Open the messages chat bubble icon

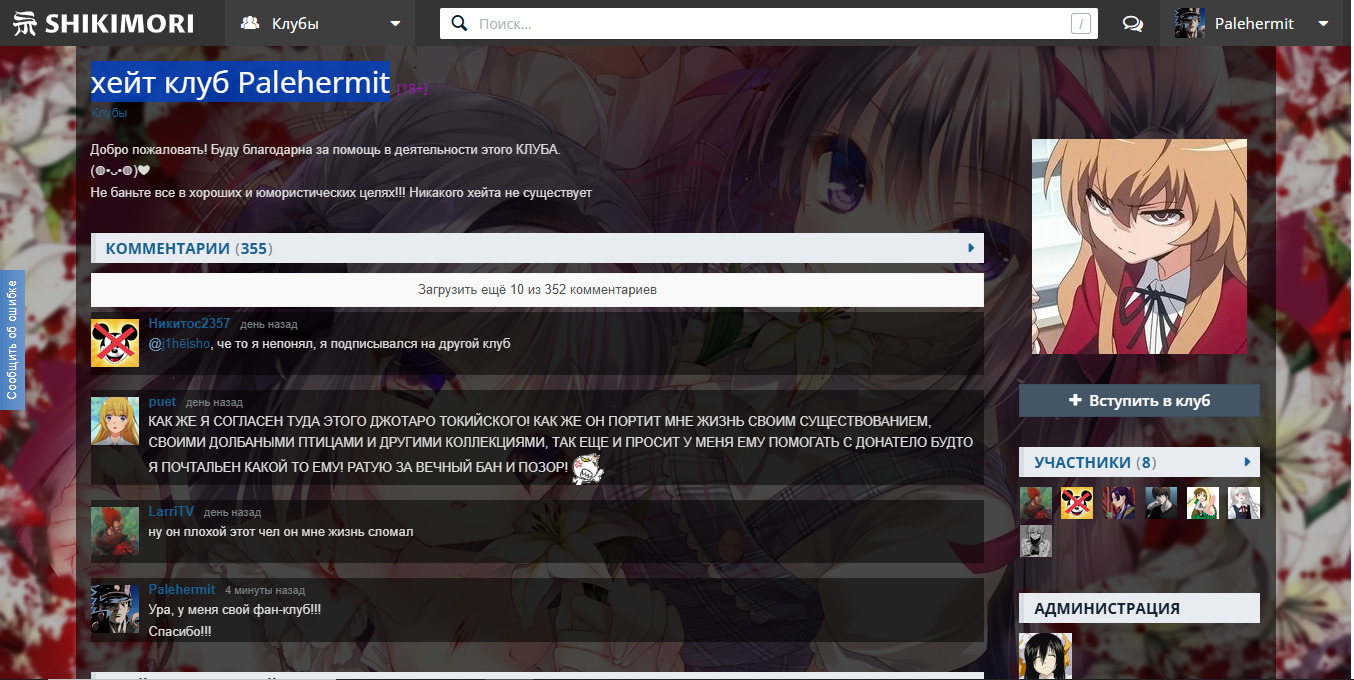pyautogui.click(x=1133, y=24)
